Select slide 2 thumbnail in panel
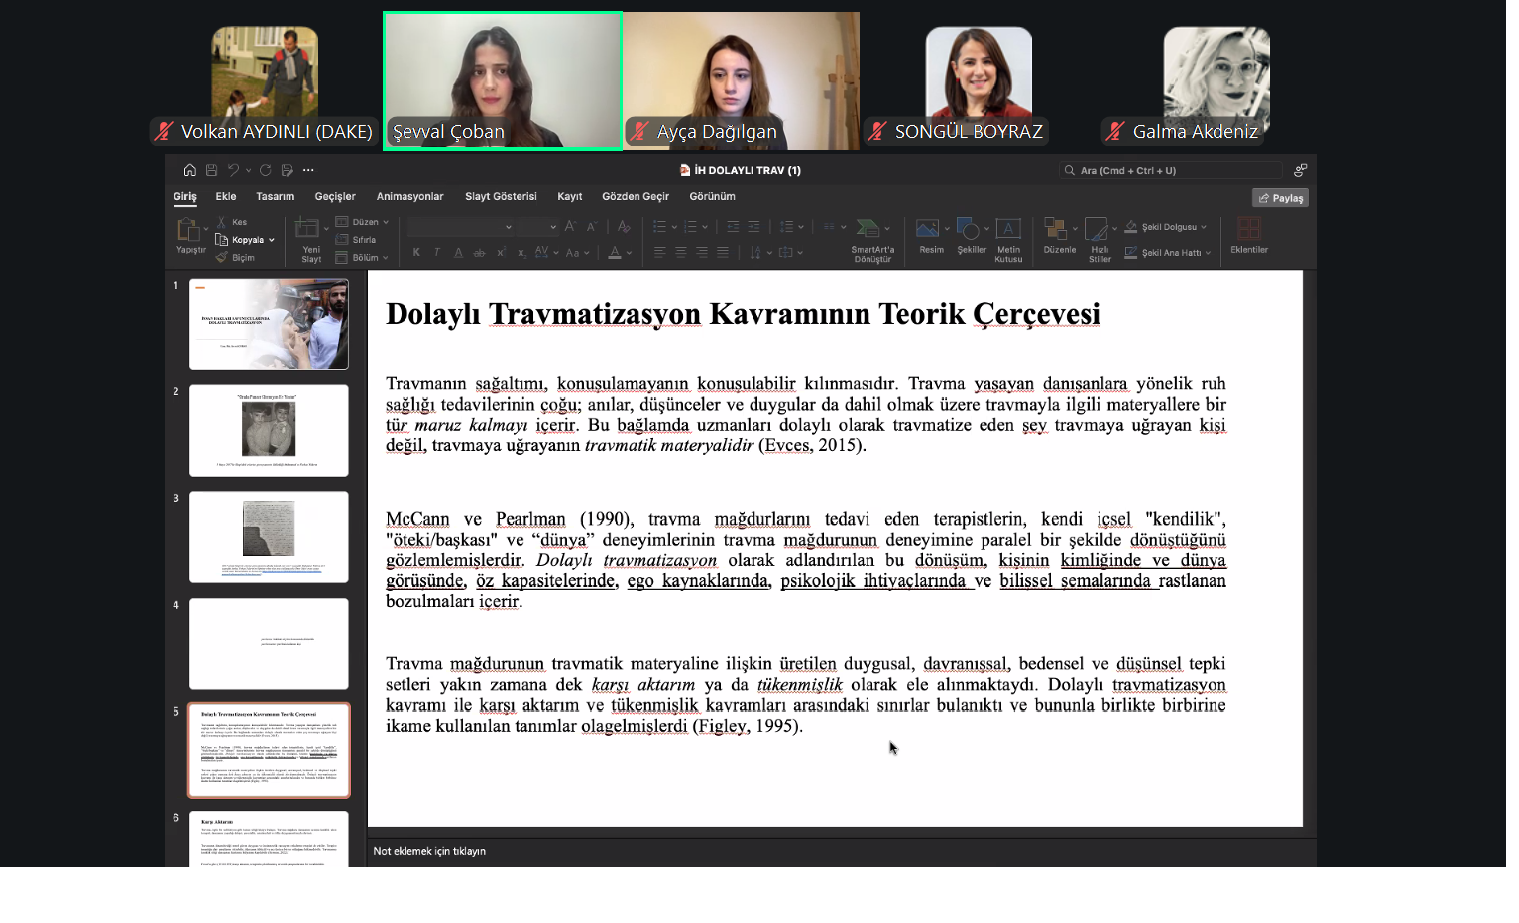 (269, 431)
